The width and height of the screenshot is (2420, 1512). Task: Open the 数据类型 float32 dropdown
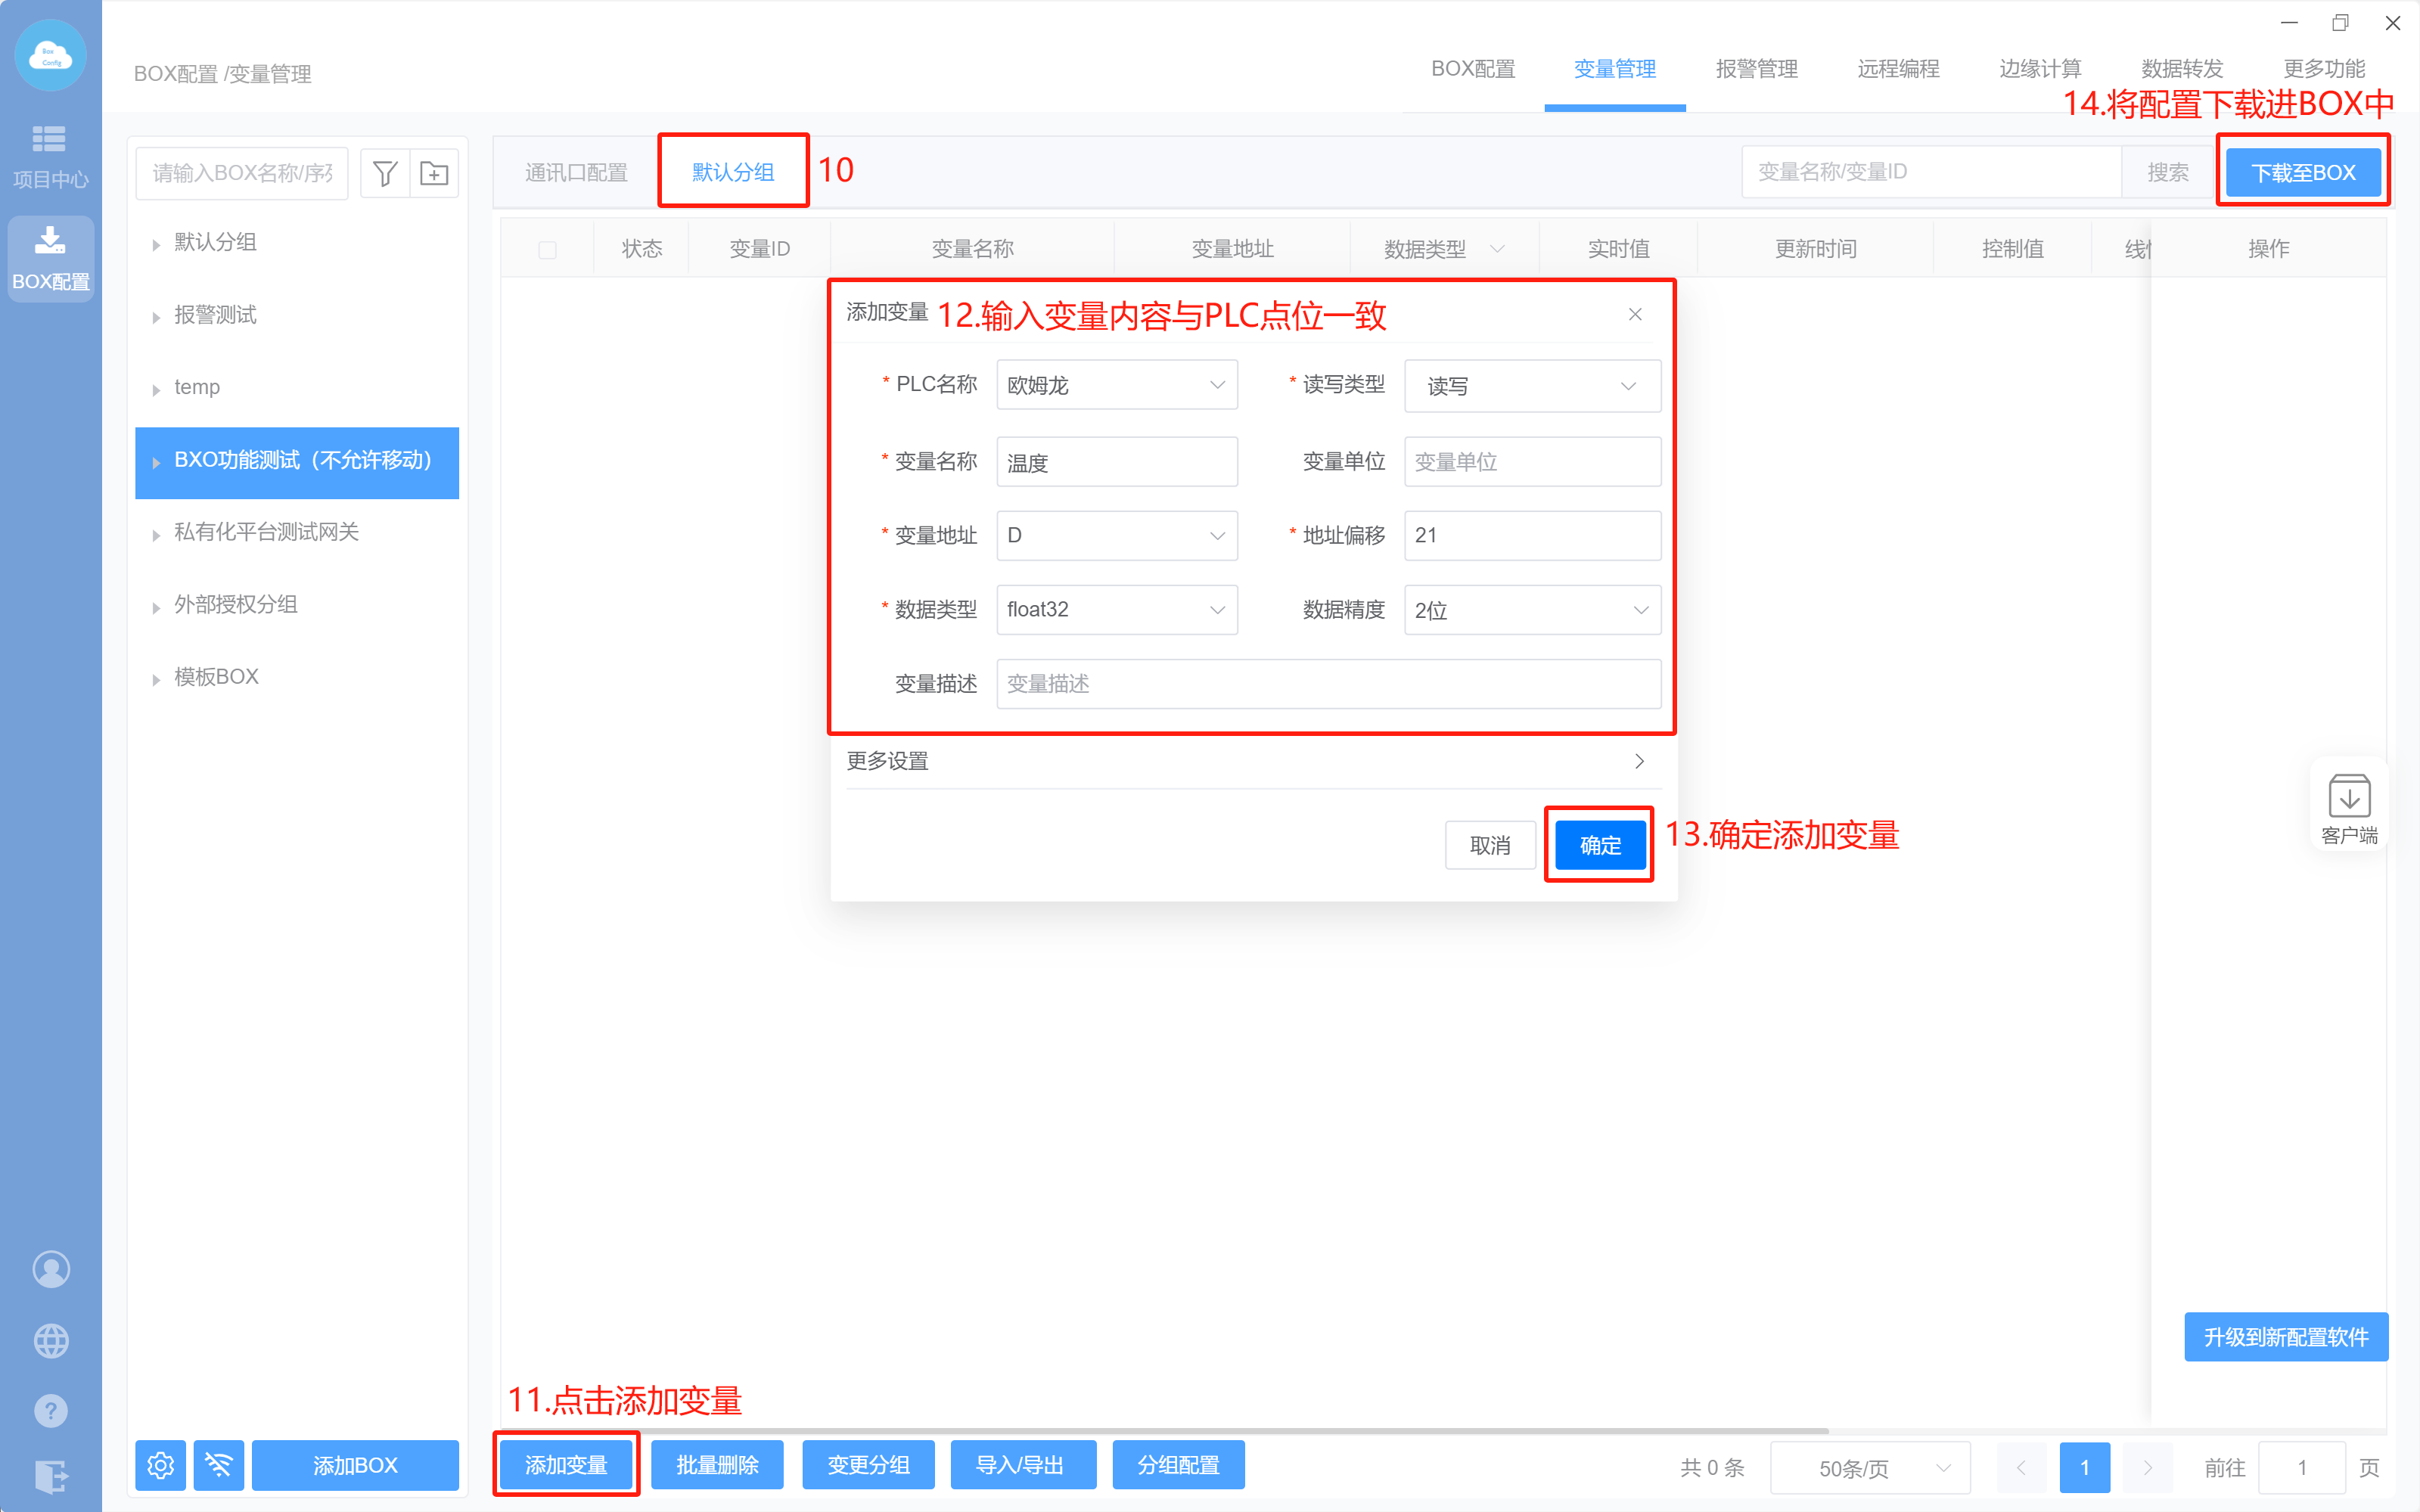pyautogui.click(x=1116, y=610)
